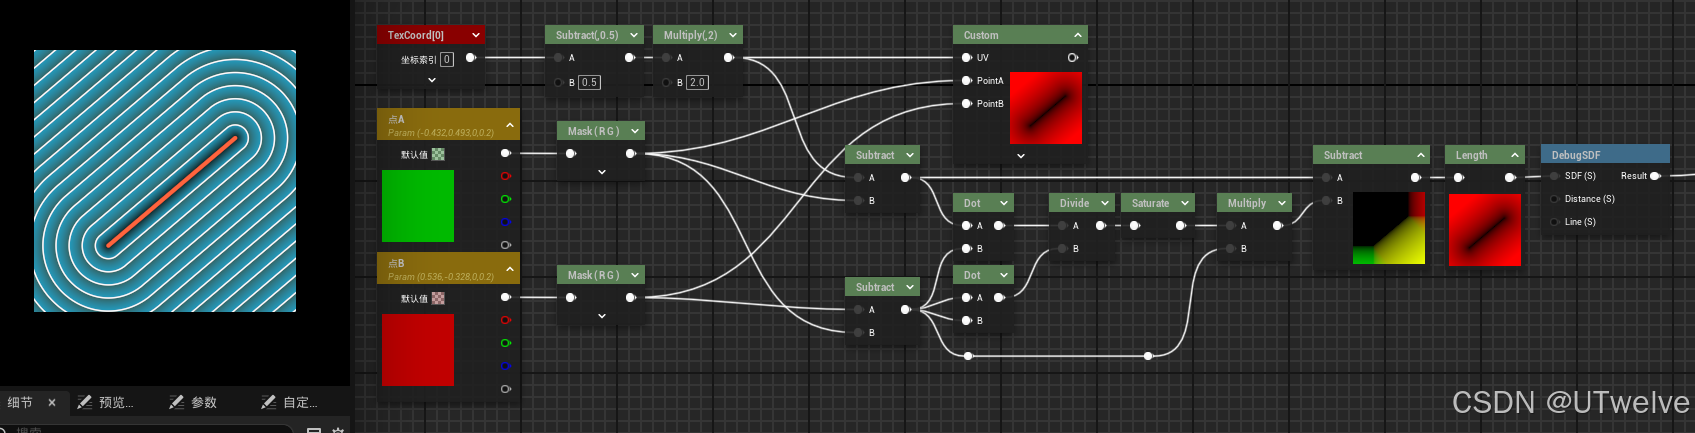
Task: Click the red channel pin of 点A
Action: (x=505, y=176)
